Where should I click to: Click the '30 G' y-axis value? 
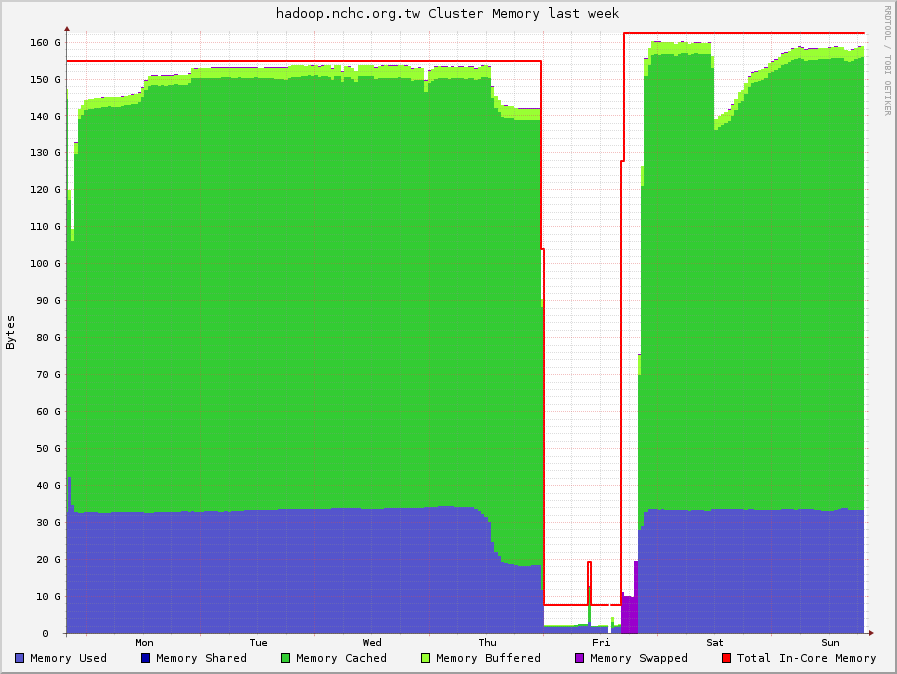click(x=49, y=522)
